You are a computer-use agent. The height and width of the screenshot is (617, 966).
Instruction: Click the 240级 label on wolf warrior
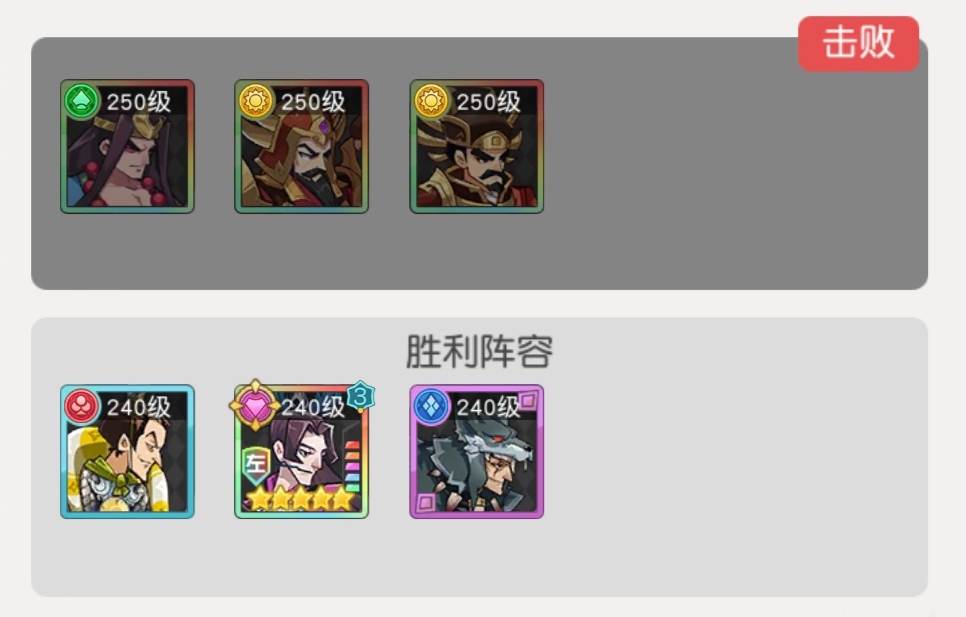point(489,407)
